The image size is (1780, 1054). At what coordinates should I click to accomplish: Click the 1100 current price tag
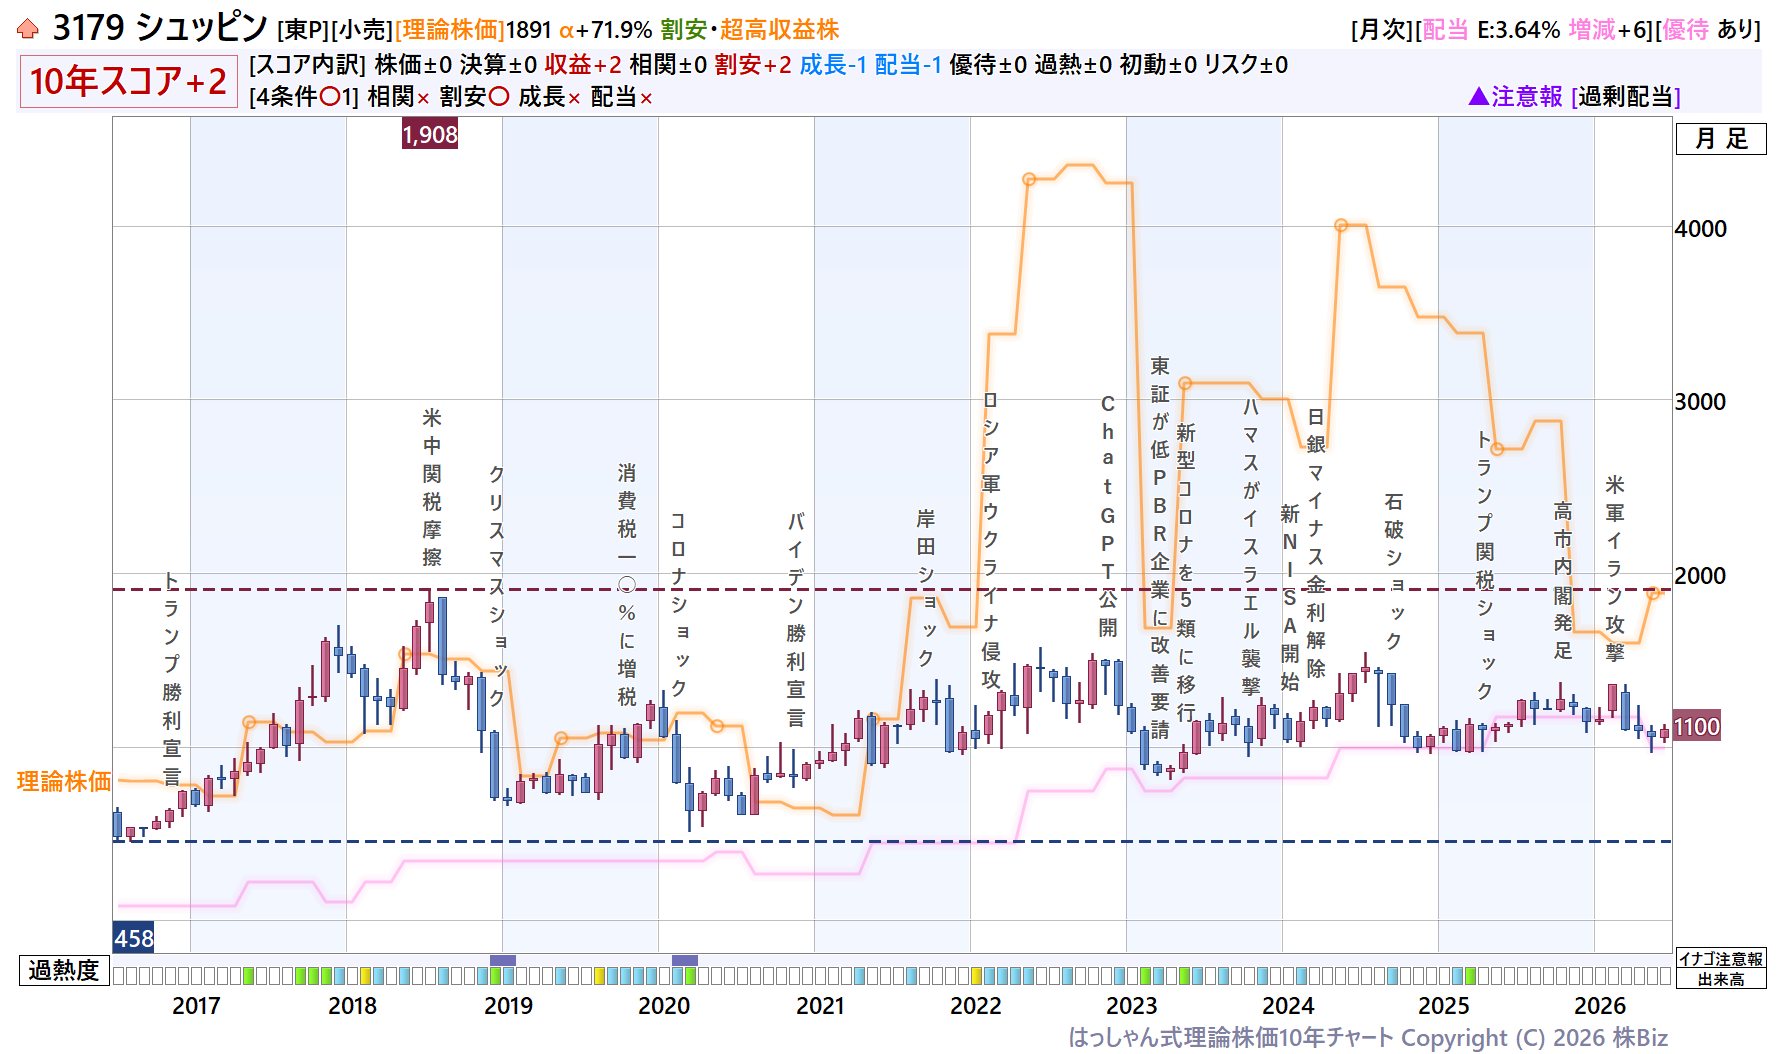tap(1697, 727)
